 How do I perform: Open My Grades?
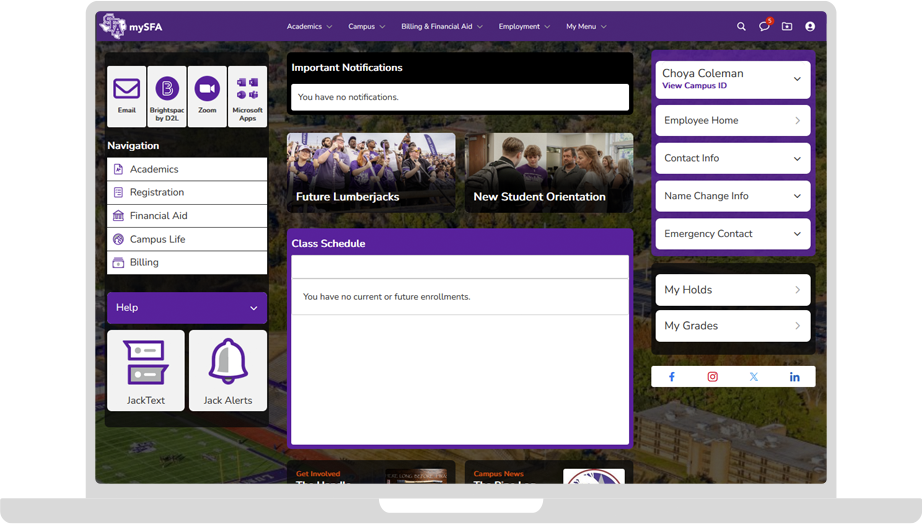732,326
